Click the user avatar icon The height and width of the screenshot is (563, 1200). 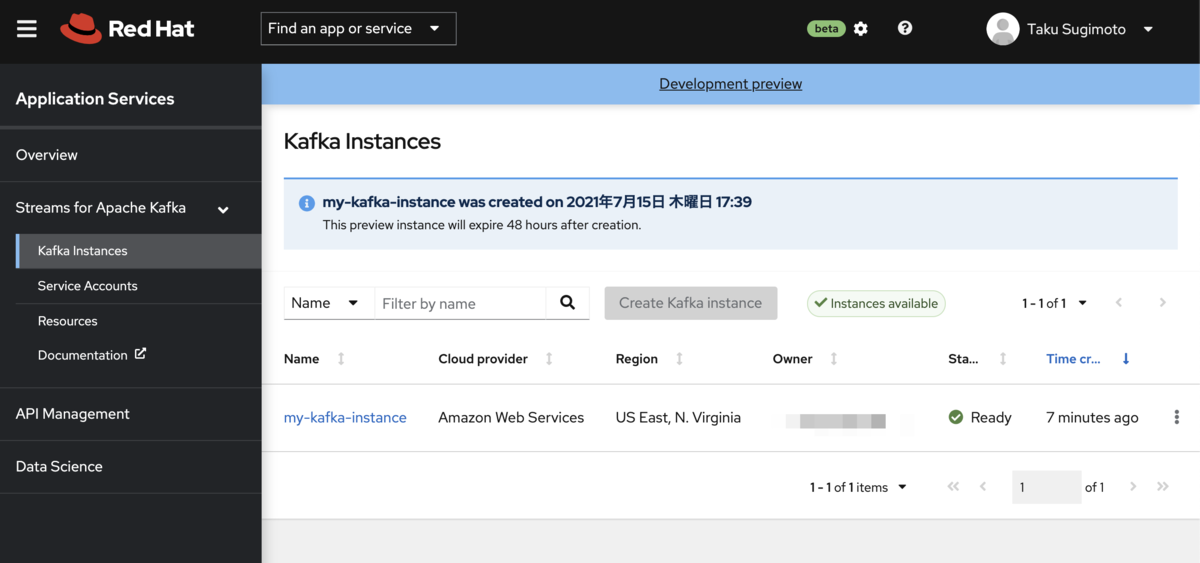(x=1002, y=29)
